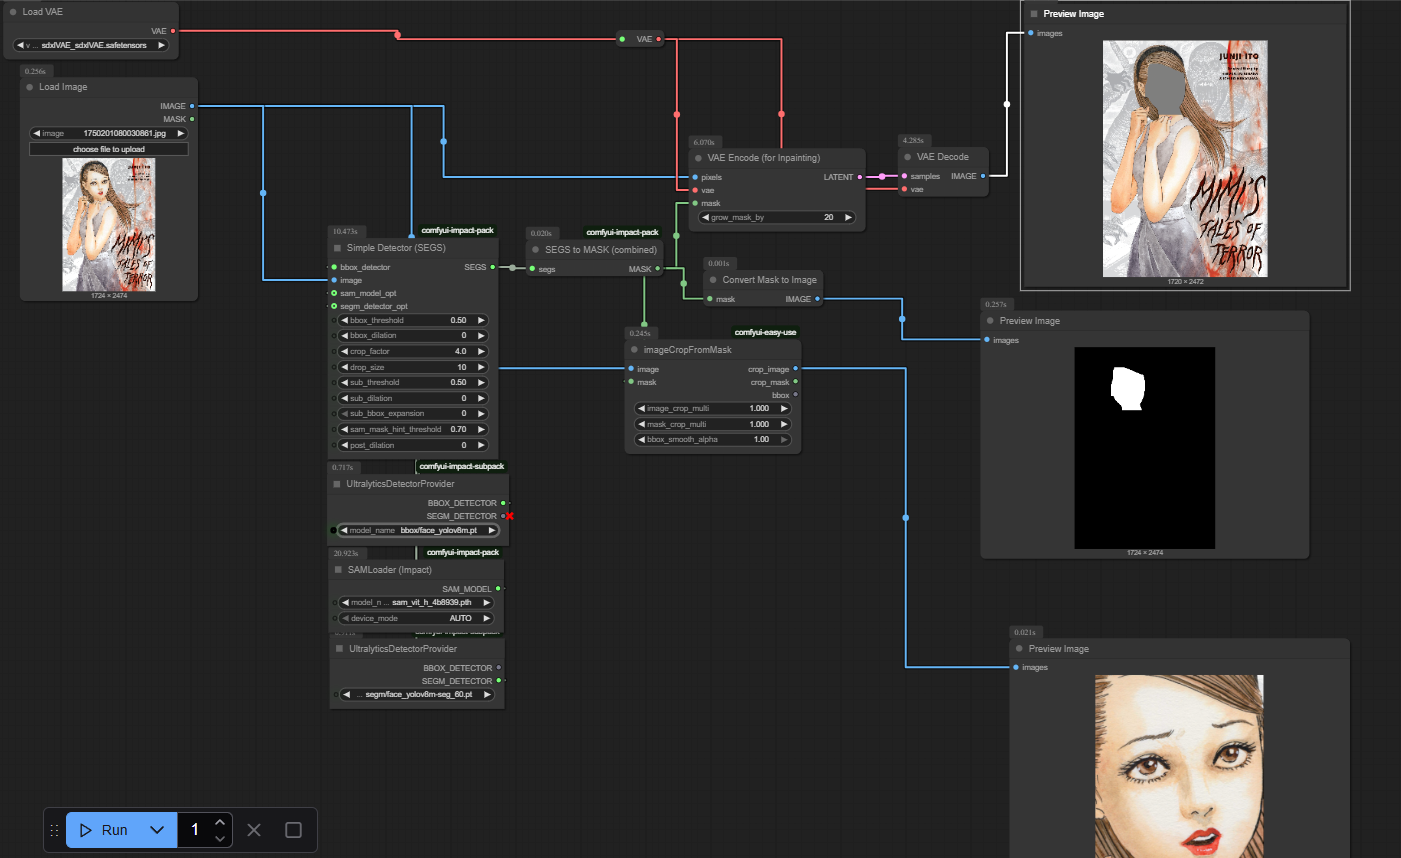Collapse the Simple Detector (SEGS) node
1401x858 pixels.
tap(338, 248)
